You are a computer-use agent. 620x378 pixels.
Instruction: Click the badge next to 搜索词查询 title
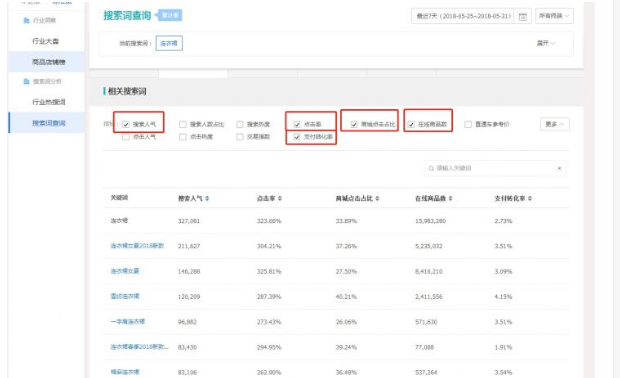(x=170, y=15)
